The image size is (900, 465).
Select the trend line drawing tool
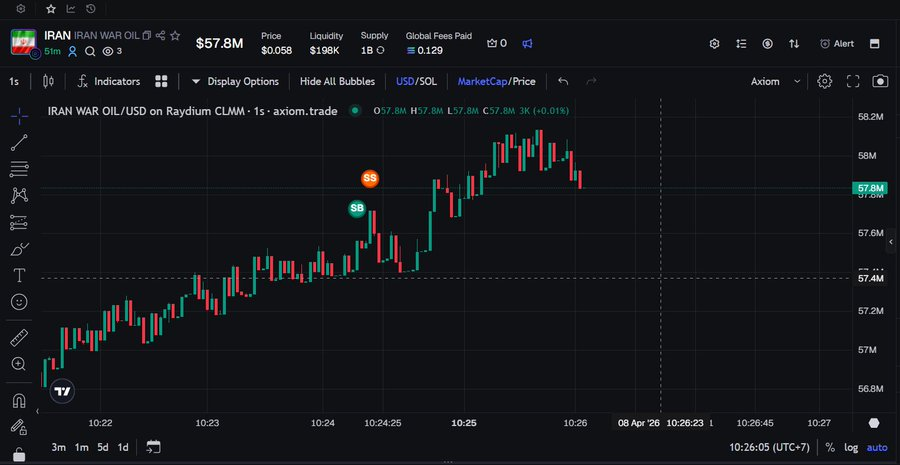[19, 143]
